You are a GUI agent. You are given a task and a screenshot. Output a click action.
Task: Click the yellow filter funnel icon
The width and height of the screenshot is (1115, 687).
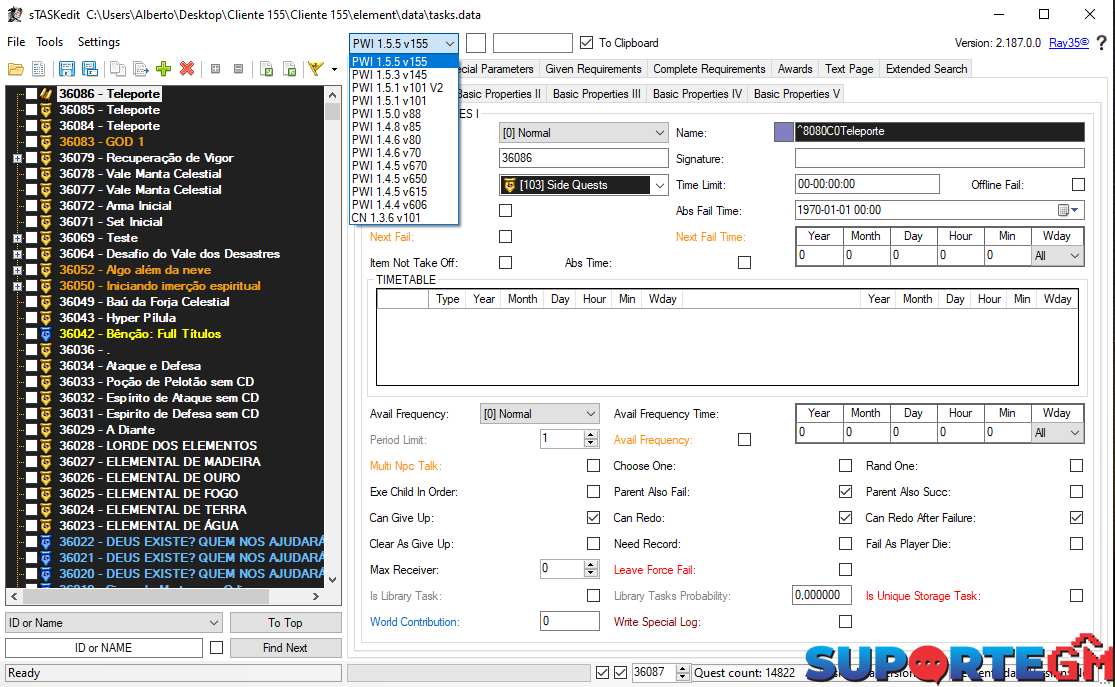(316, 69)
